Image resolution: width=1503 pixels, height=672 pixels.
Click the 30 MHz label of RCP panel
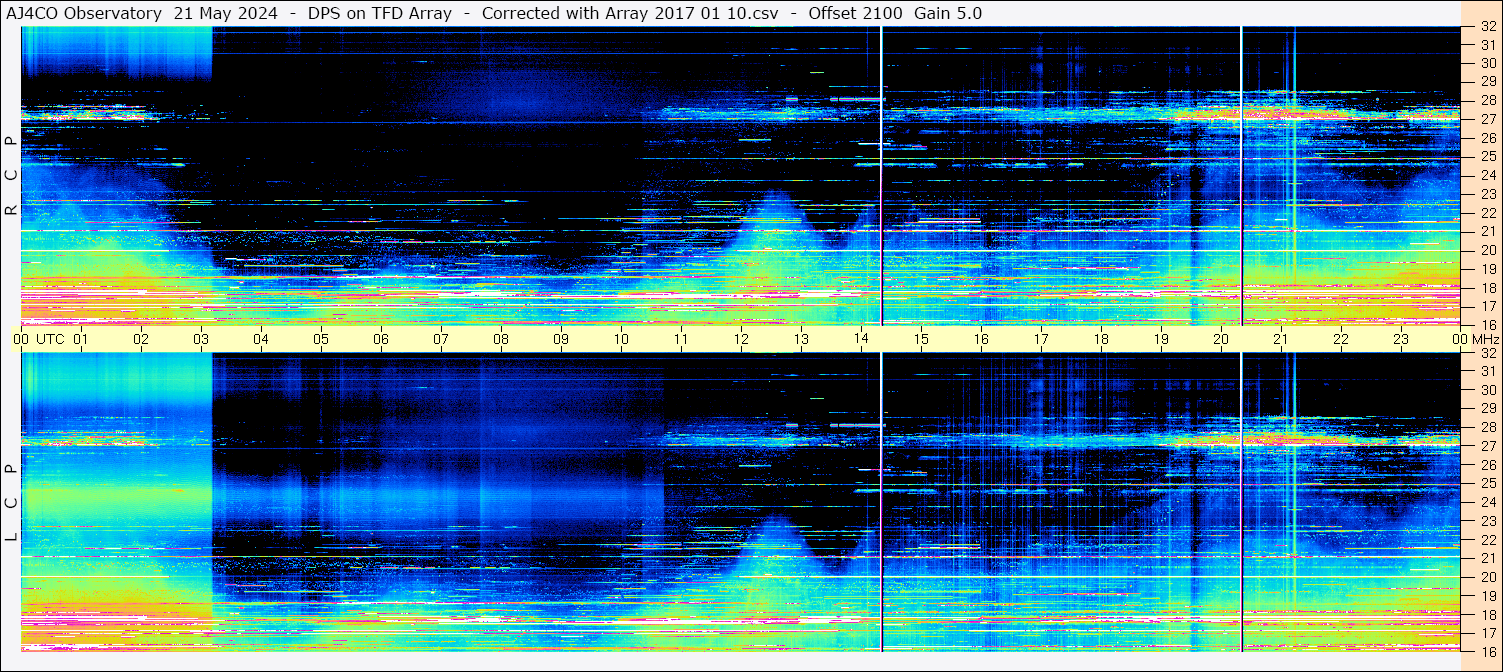(x=1487, y=63)
